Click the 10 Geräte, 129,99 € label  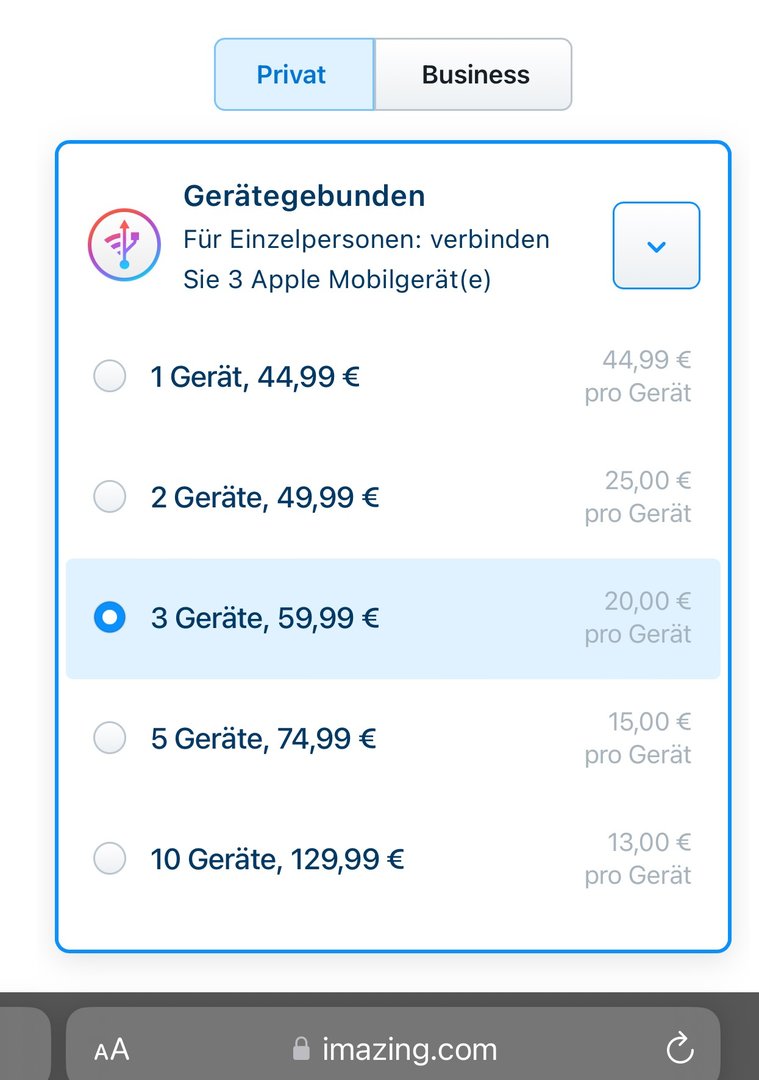pyautogui.click(x=278, y=860)
